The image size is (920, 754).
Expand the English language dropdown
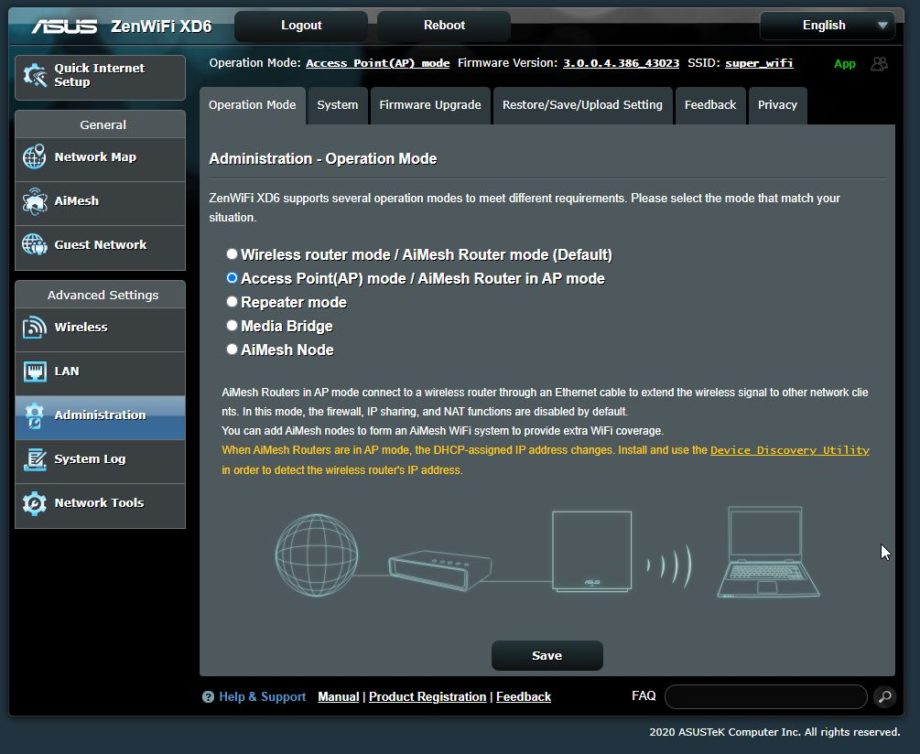point(826,26)
